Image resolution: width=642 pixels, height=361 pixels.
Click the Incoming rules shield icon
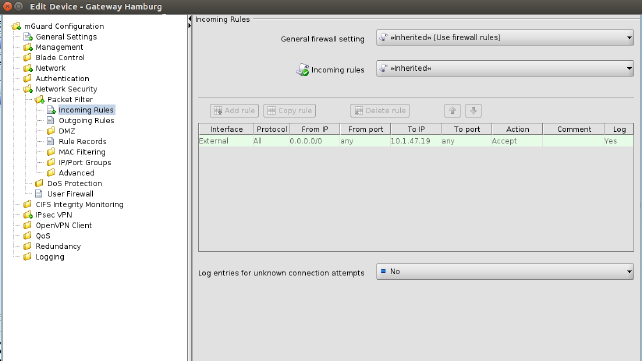[303, 70]
